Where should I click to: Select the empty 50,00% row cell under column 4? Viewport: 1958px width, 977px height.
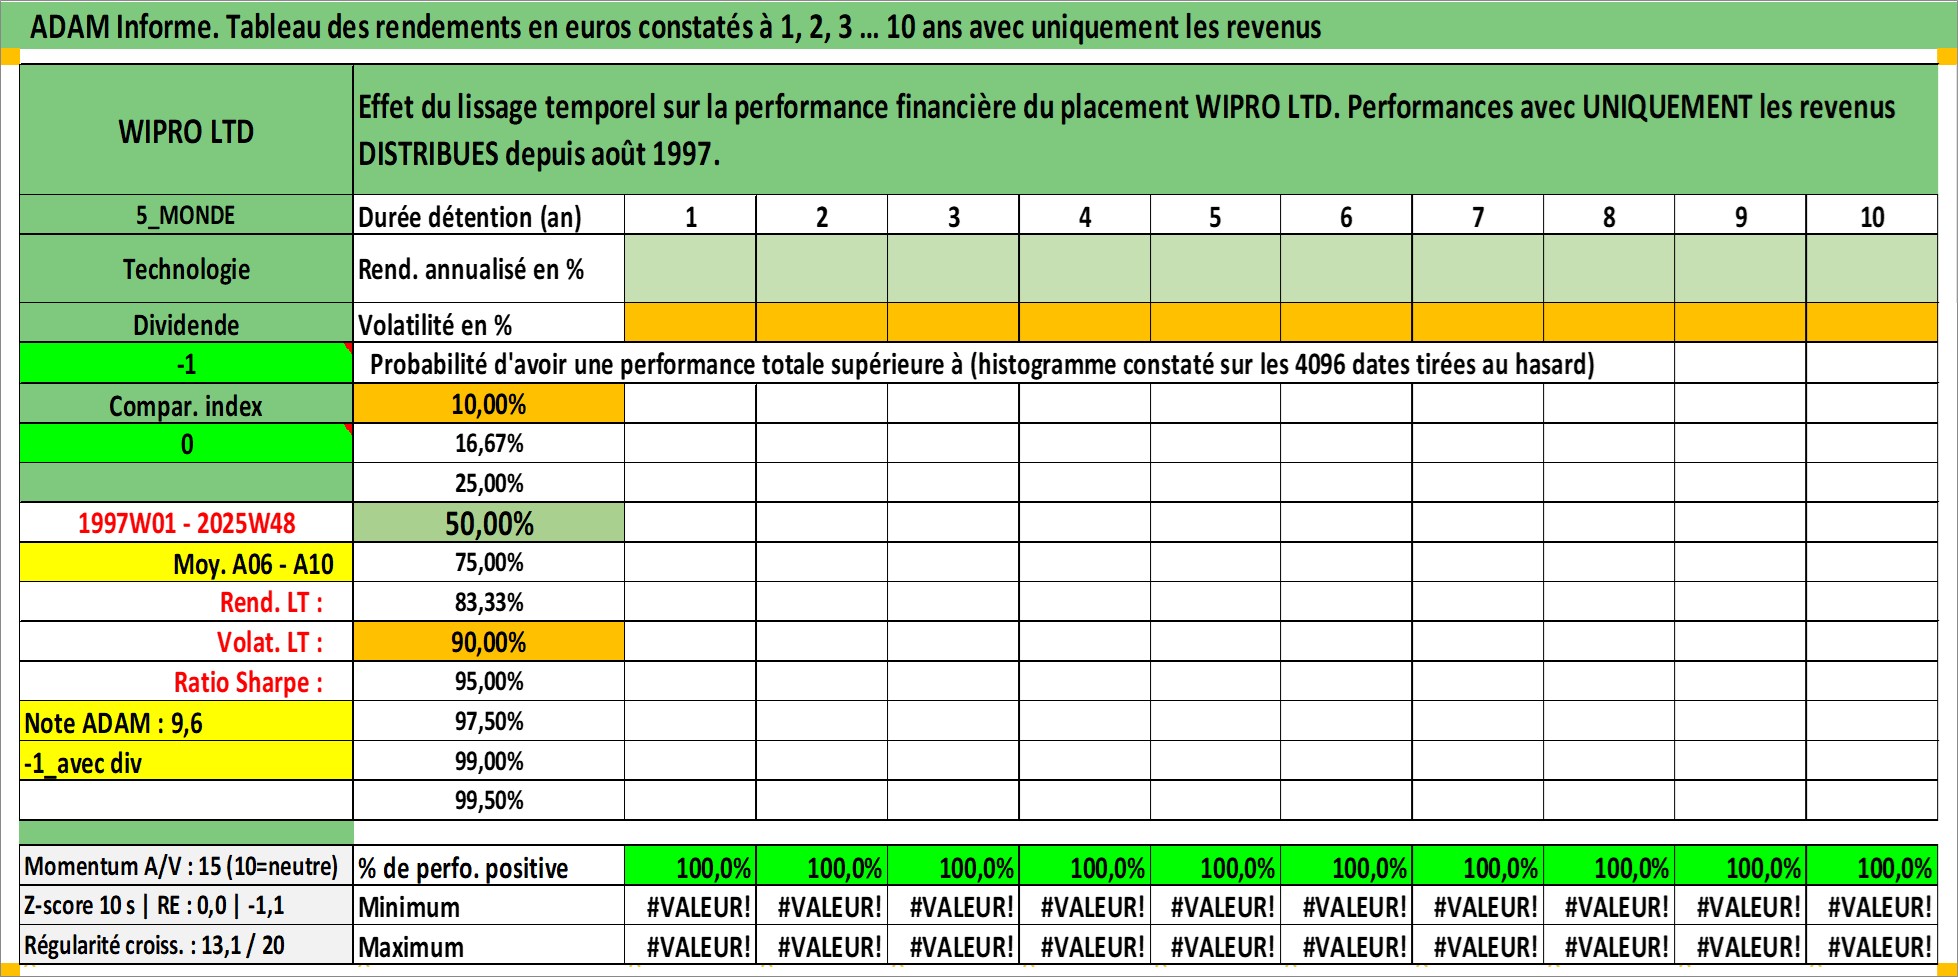1084,523
